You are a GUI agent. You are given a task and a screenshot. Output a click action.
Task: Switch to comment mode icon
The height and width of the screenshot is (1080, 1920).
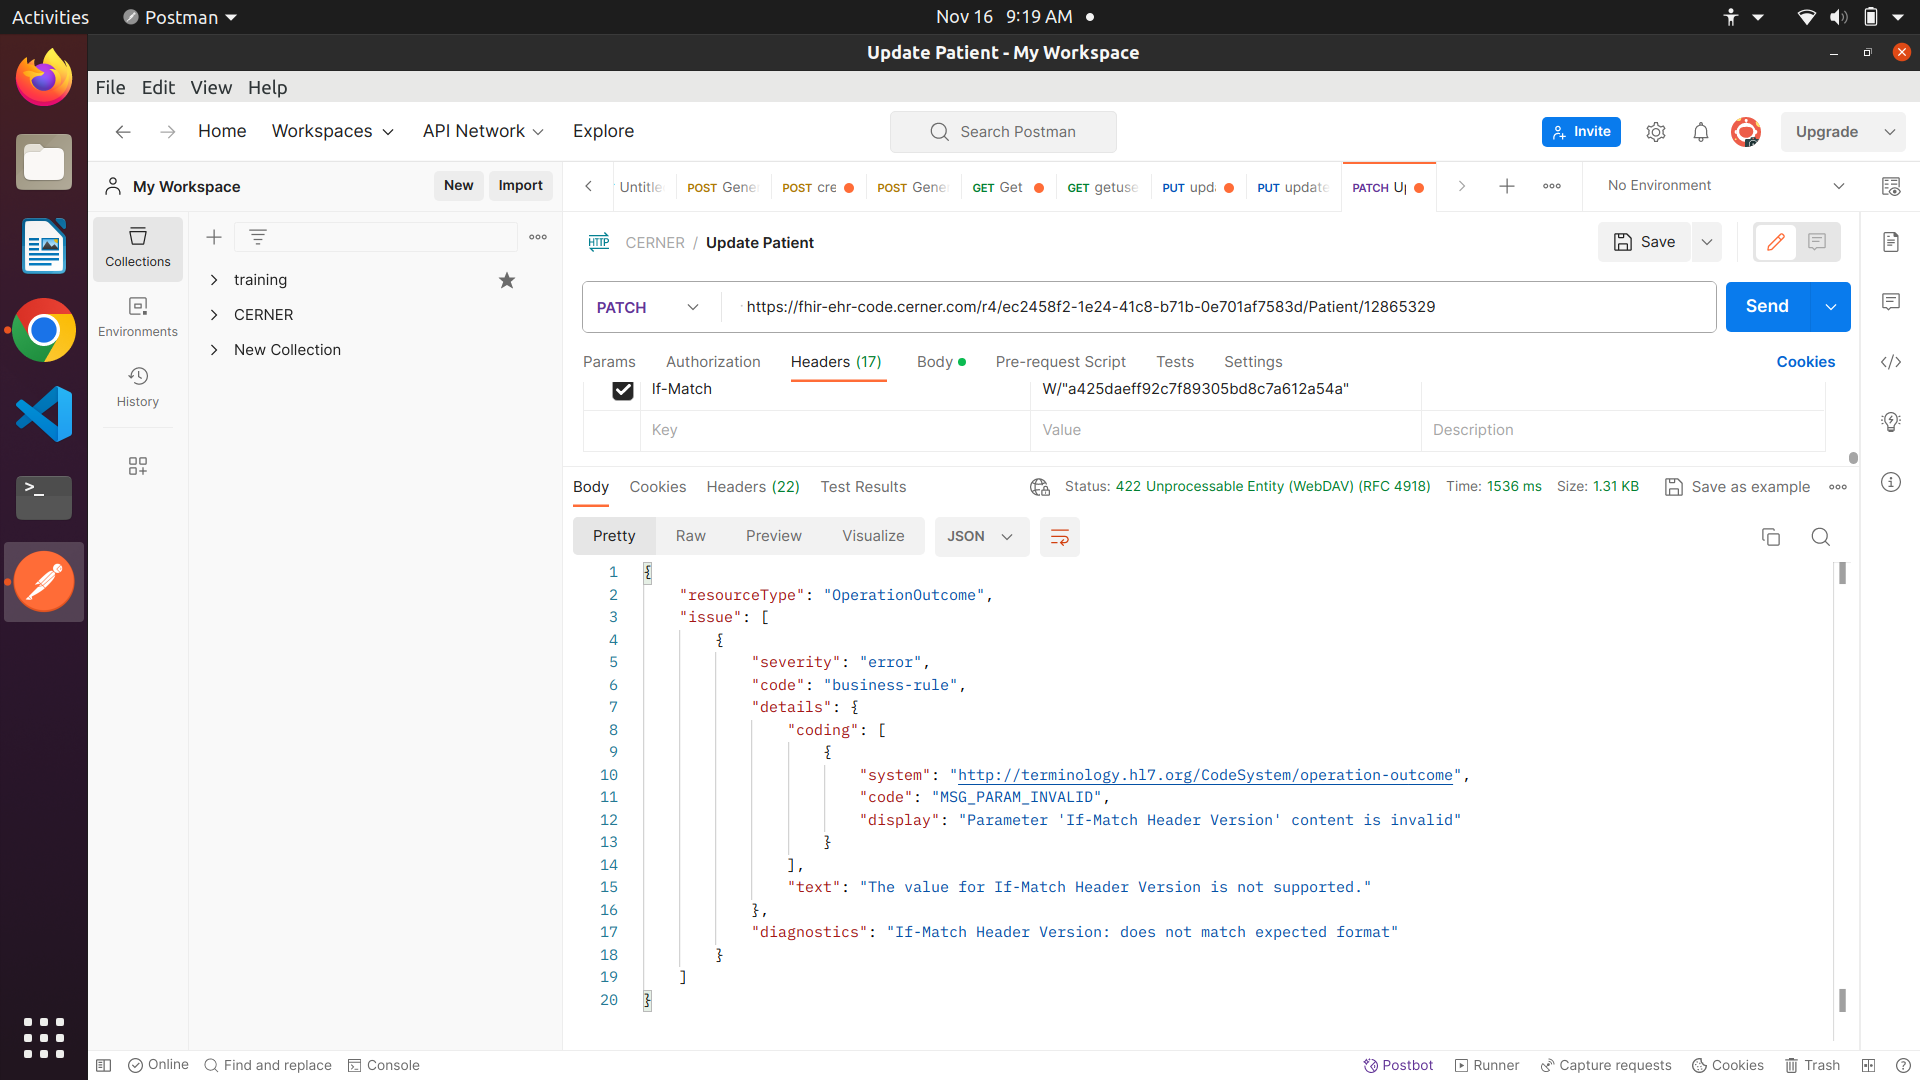tap(1817, 242)
